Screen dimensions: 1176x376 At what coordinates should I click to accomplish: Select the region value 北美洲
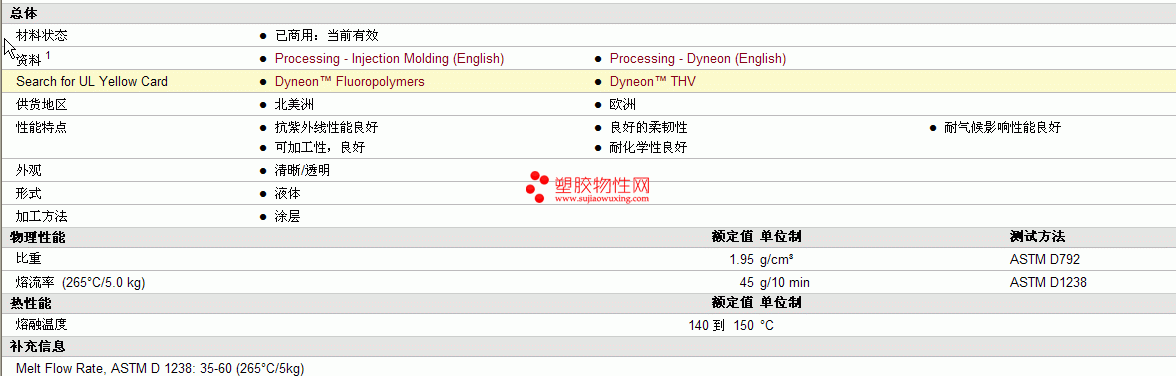point(294,104)
